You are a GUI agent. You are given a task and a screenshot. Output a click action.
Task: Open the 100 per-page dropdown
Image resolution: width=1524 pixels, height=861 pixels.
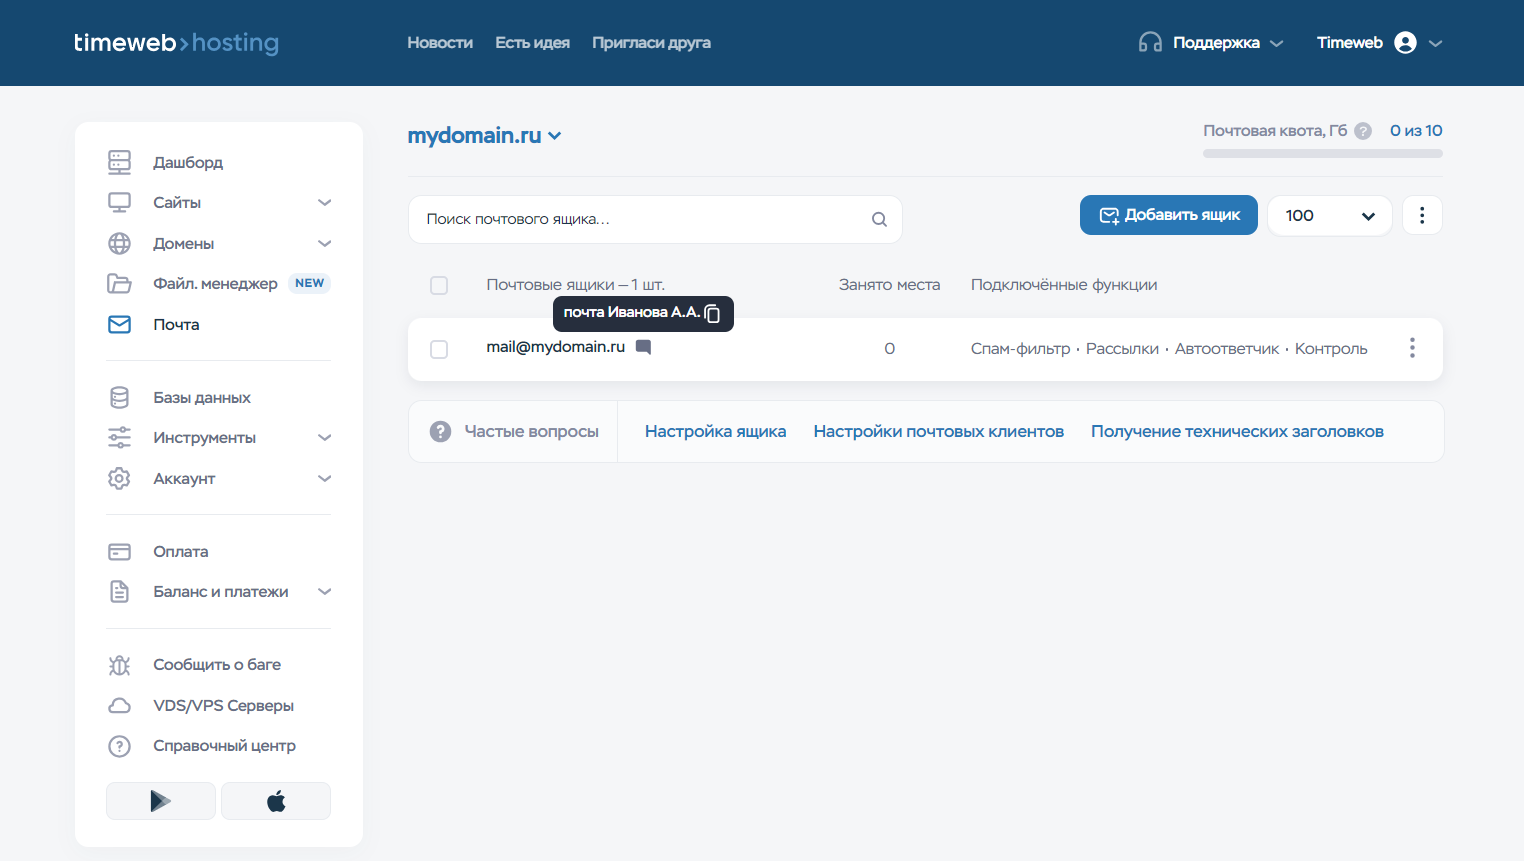pos(1329,216)
